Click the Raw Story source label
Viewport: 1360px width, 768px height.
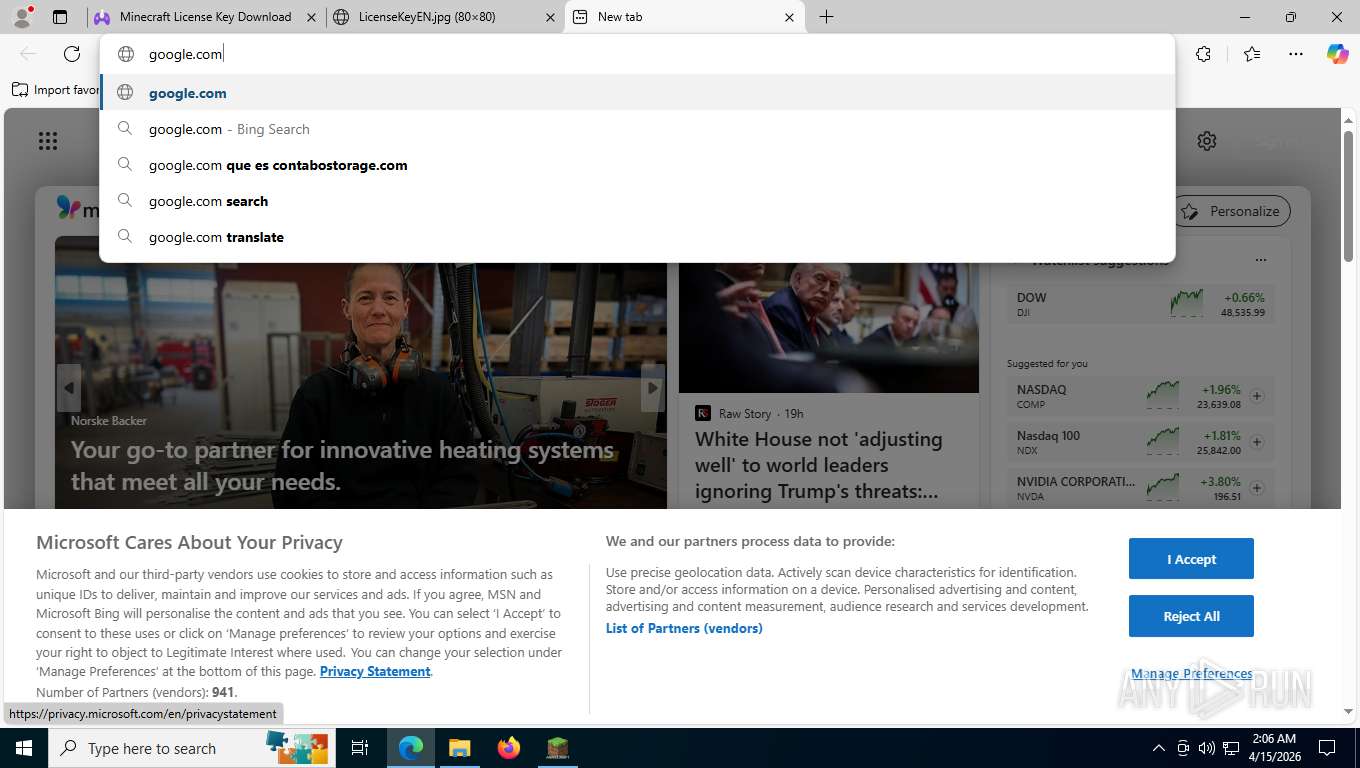tap(744, 413)
